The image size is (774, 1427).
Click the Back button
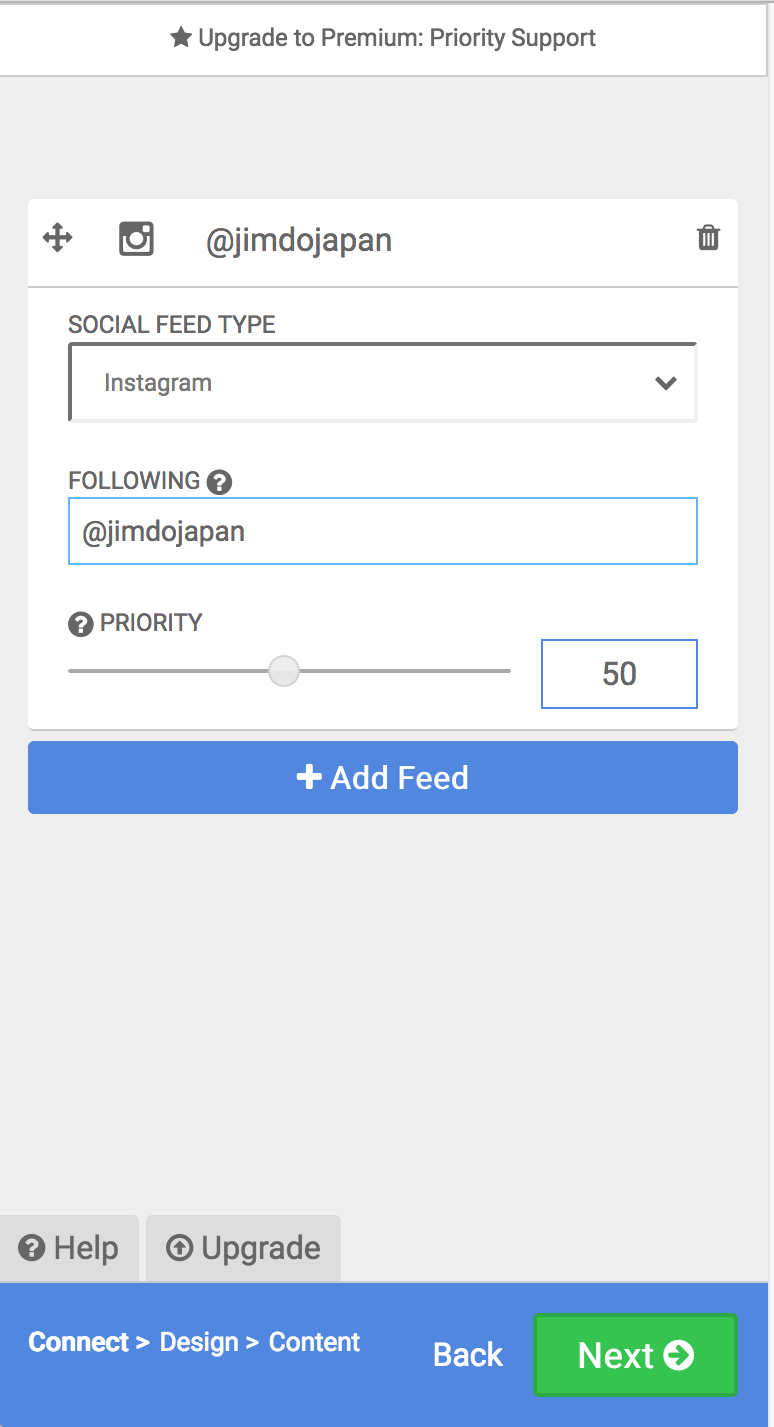point(467,1355)
